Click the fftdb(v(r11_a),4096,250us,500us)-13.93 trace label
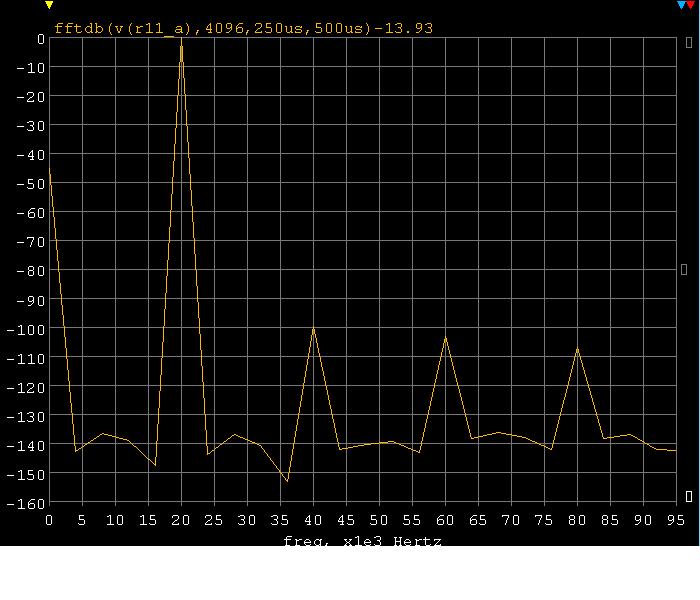Screen dimensions: 700x600 pyautogui.click(x=243, y=29)
